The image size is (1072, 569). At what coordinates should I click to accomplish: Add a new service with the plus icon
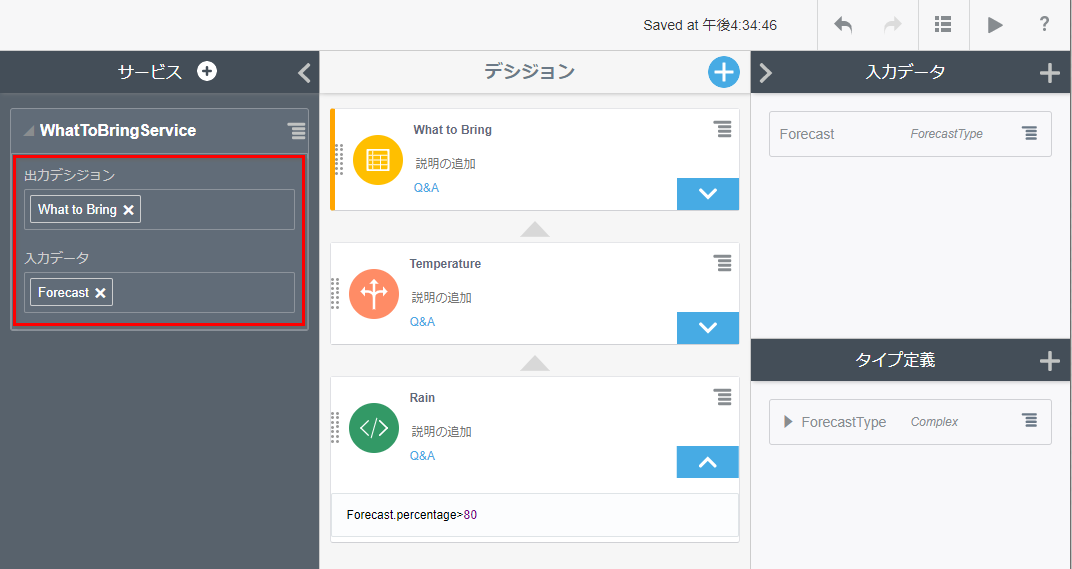point(207,71)
